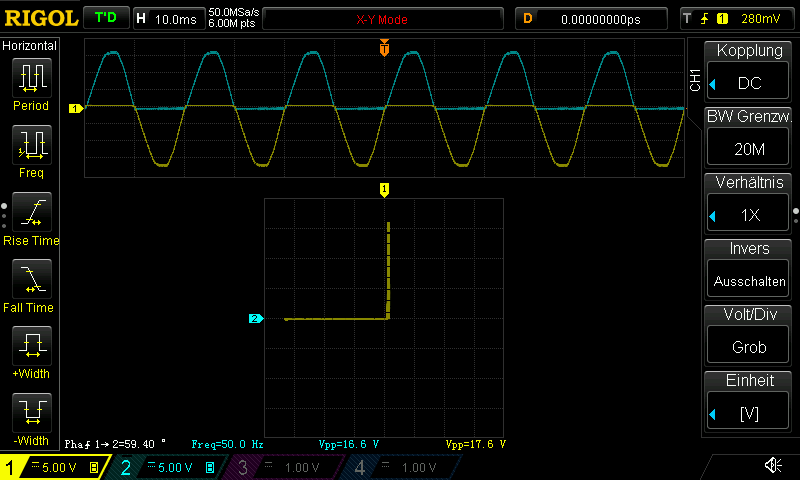Toggle the BW Grenzw. 20M limit
Screen dimensions: 800x480
coord(749,139)
